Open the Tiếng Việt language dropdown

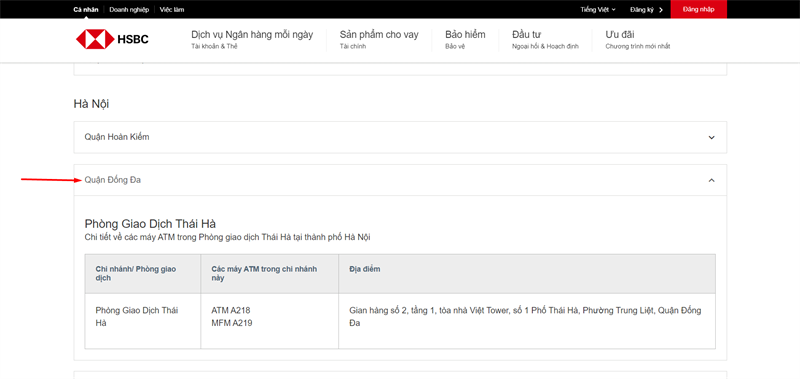(x=598, y=10)
